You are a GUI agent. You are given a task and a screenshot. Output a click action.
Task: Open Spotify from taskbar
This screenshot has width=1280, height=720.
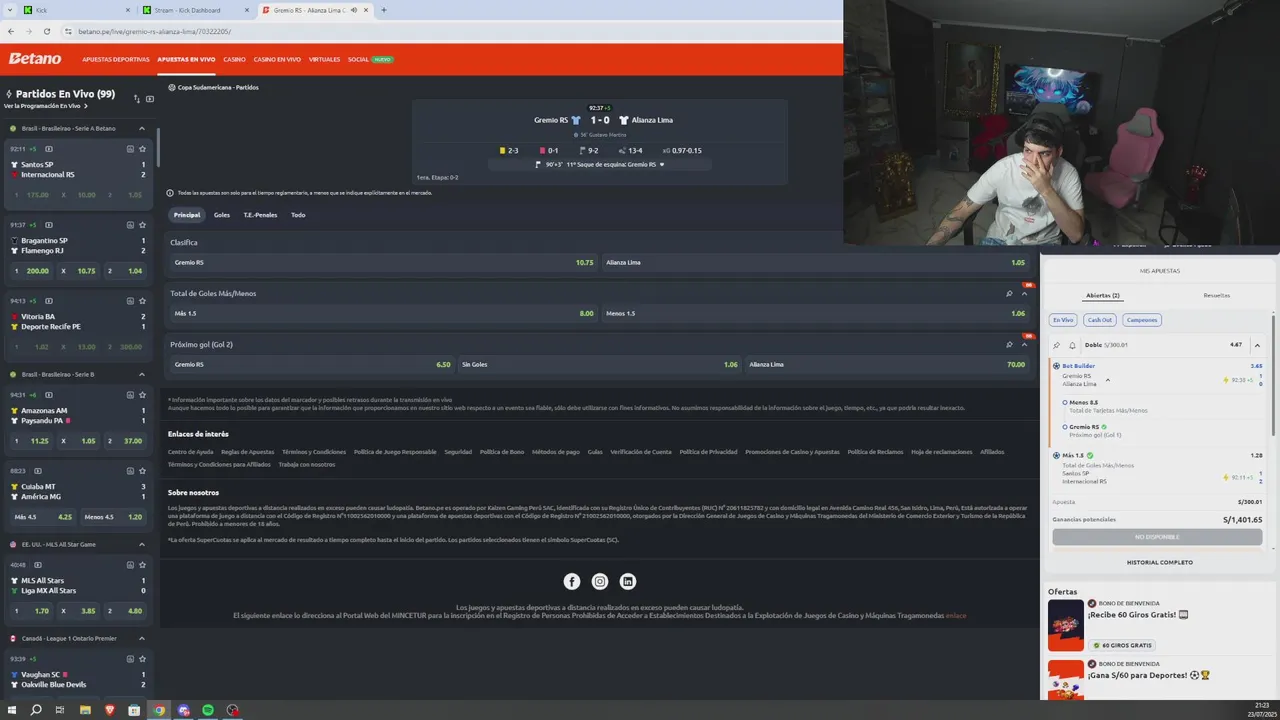[x=208, y=710]
